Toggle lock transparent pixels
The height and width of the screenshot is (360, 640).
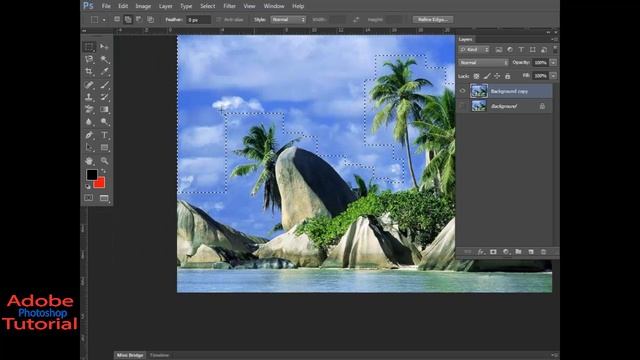pos(476,76)
